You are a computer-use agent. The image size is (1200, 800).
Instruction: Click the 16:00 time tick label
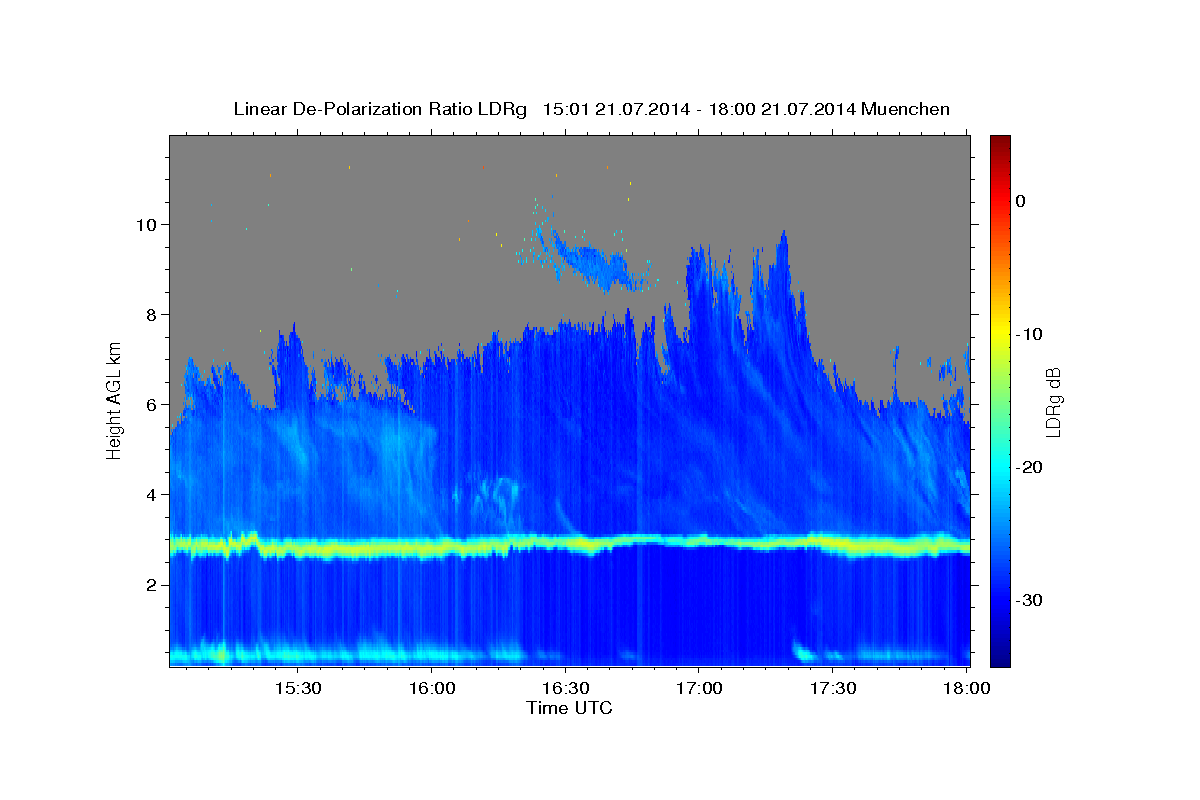[x=432, y=689]
